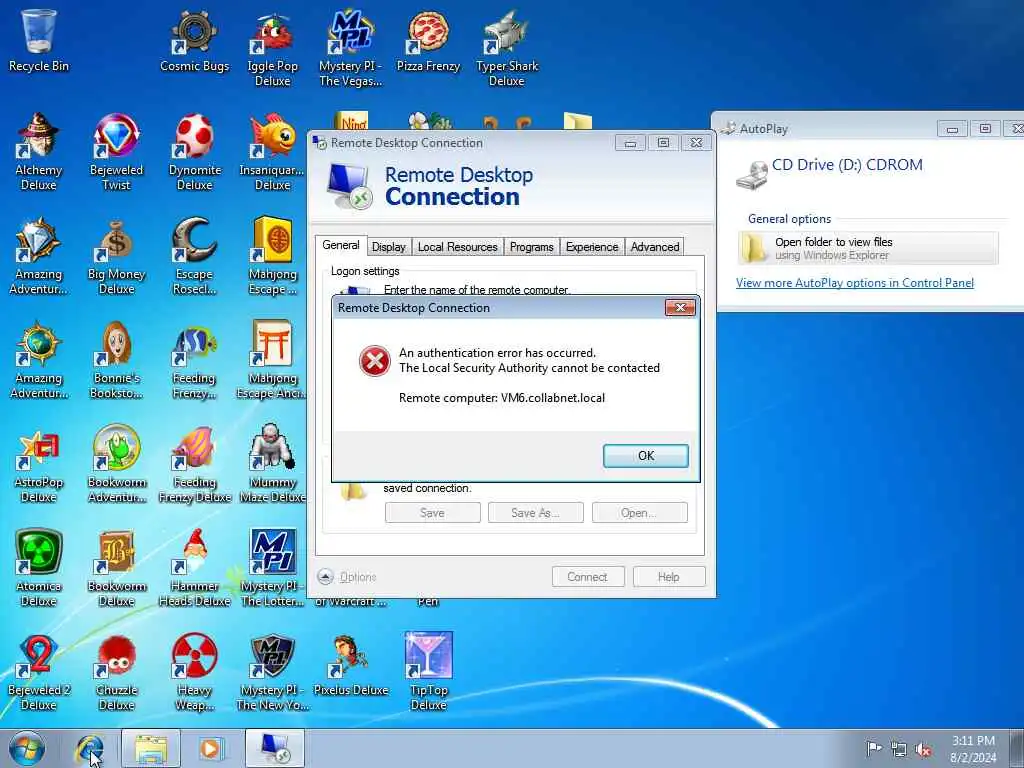The image size is (1024, 768).
Task: Click OK in the authentication error dialog
Action: [x=645, y=456]
